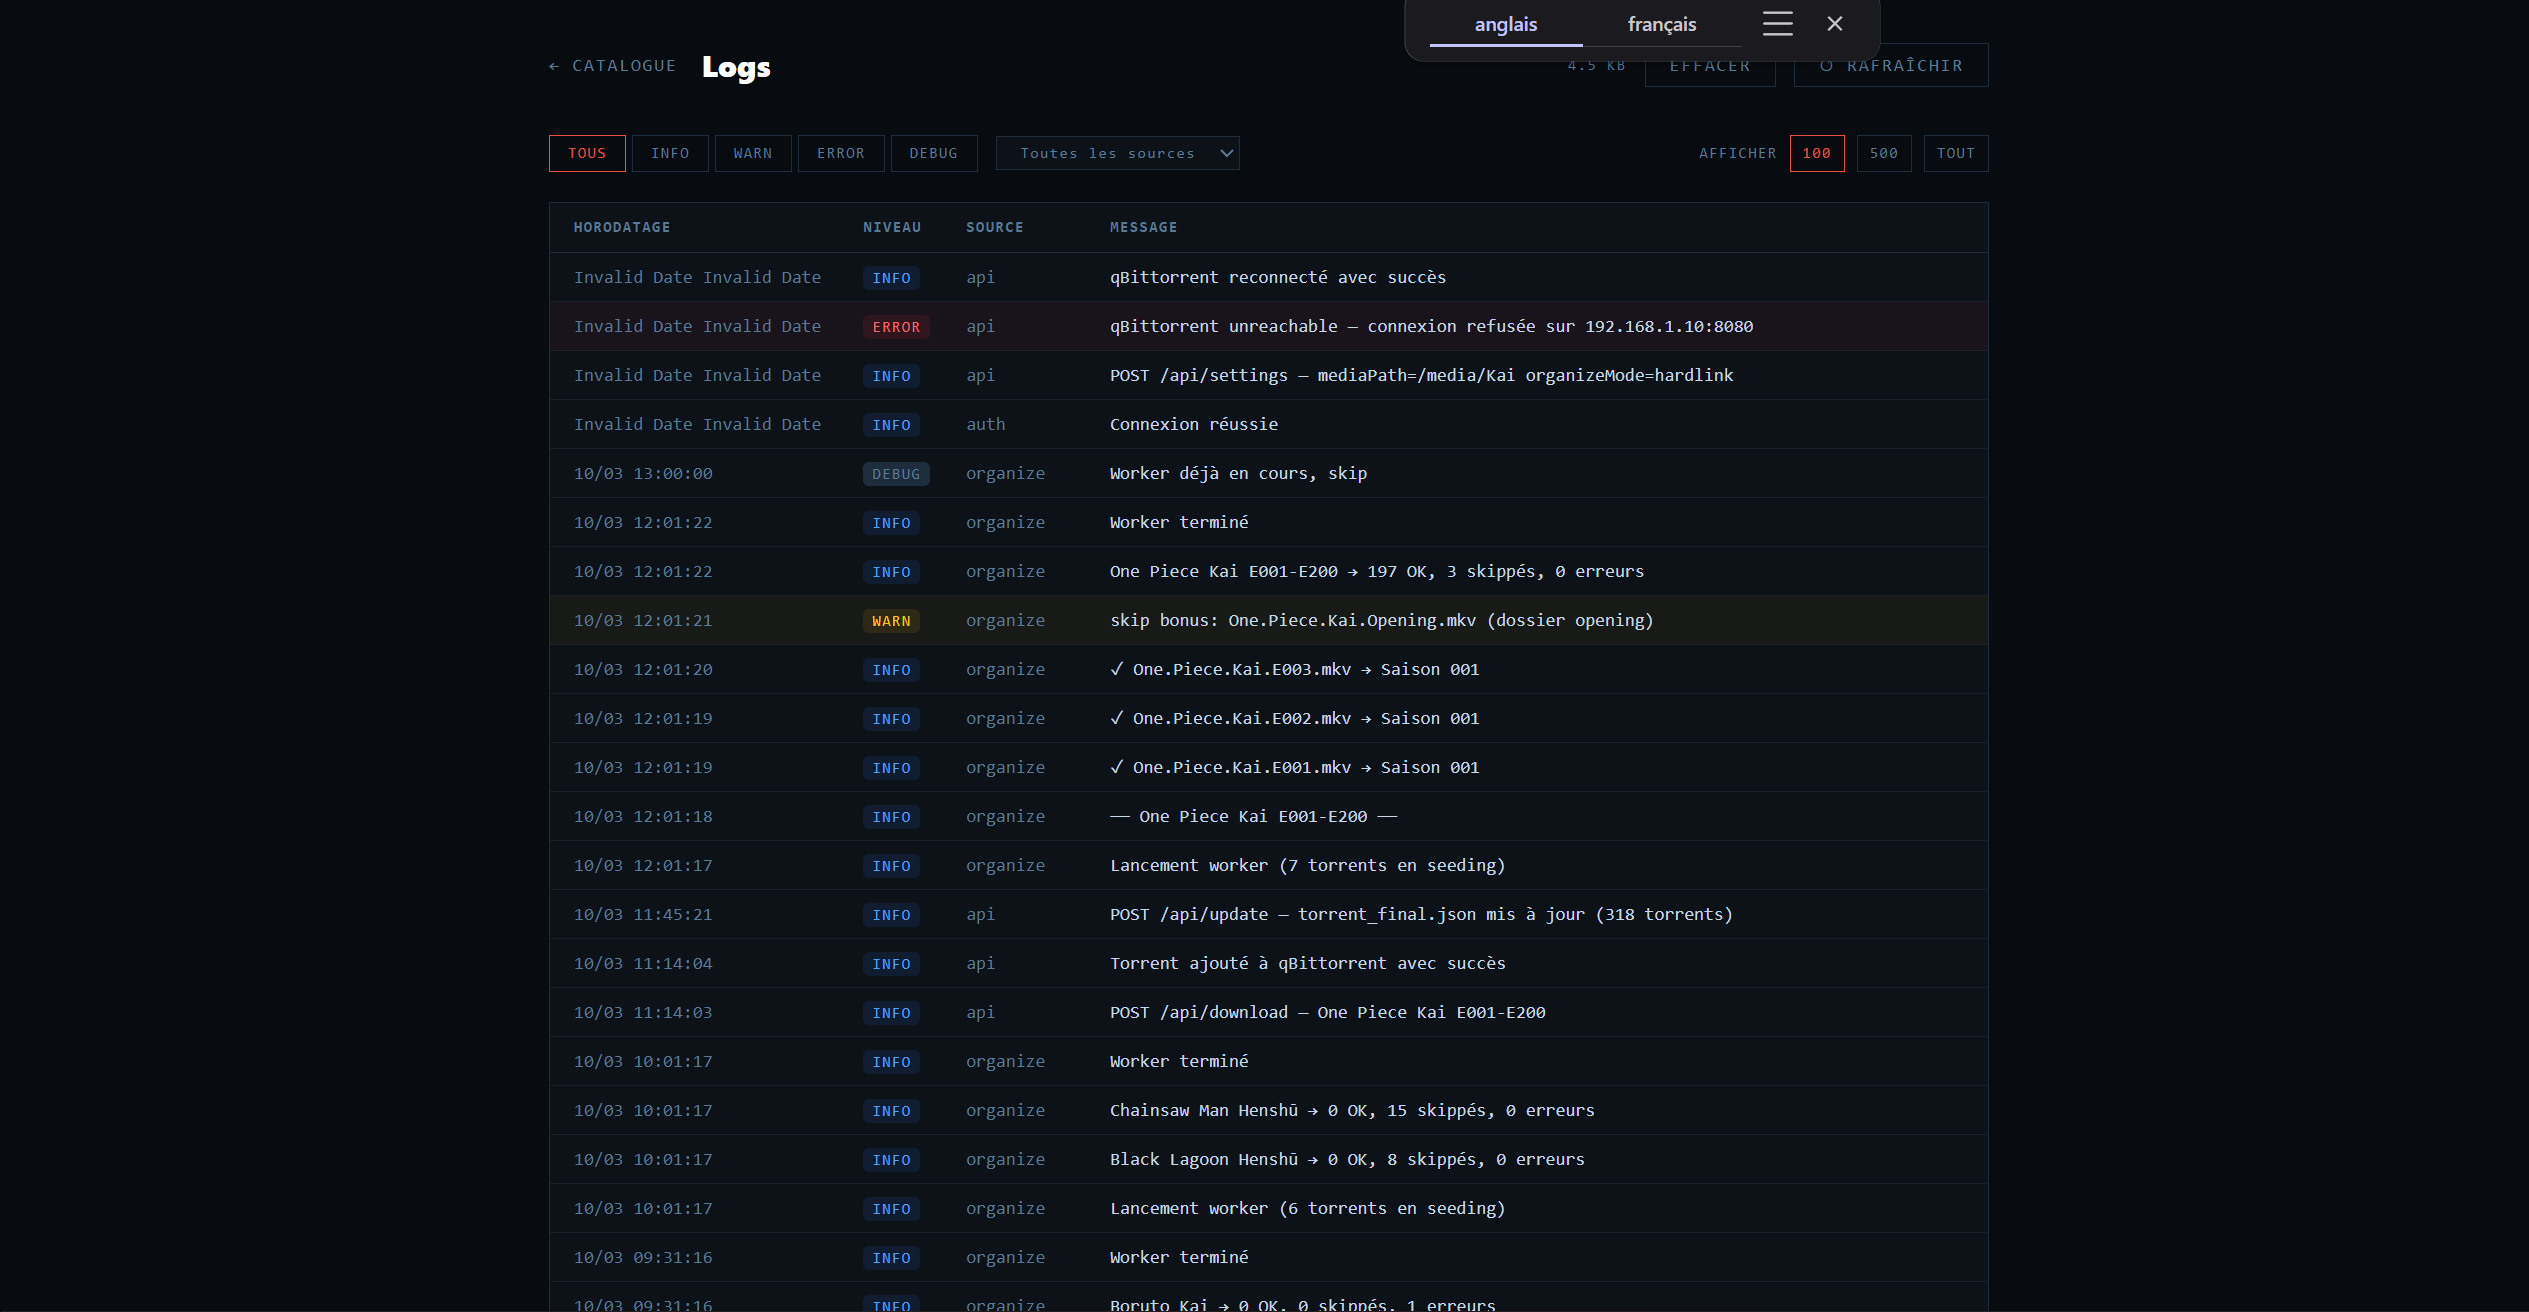Select the red ERROR badge in the qBittorrent unreachable row

point(896,327)
